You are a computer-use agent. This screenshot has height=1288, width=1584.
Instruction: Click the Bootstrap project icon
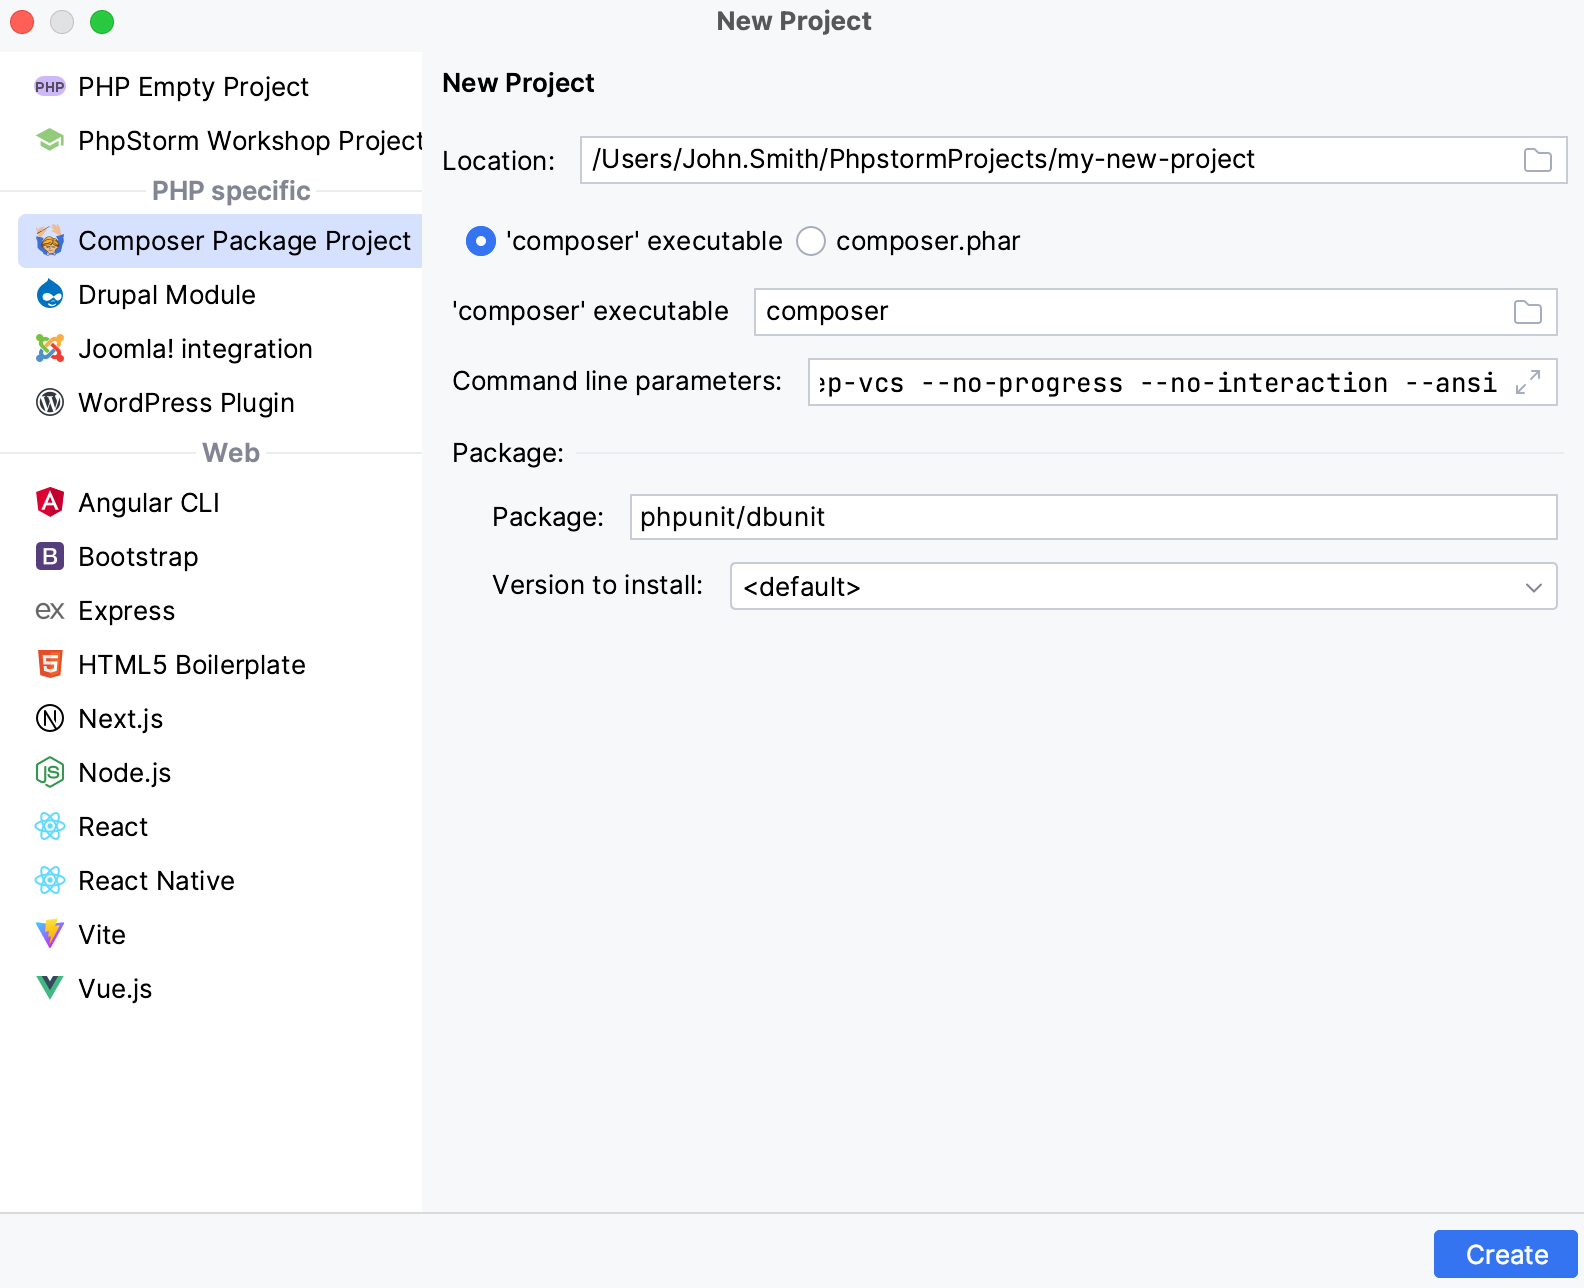click(50, 557)
